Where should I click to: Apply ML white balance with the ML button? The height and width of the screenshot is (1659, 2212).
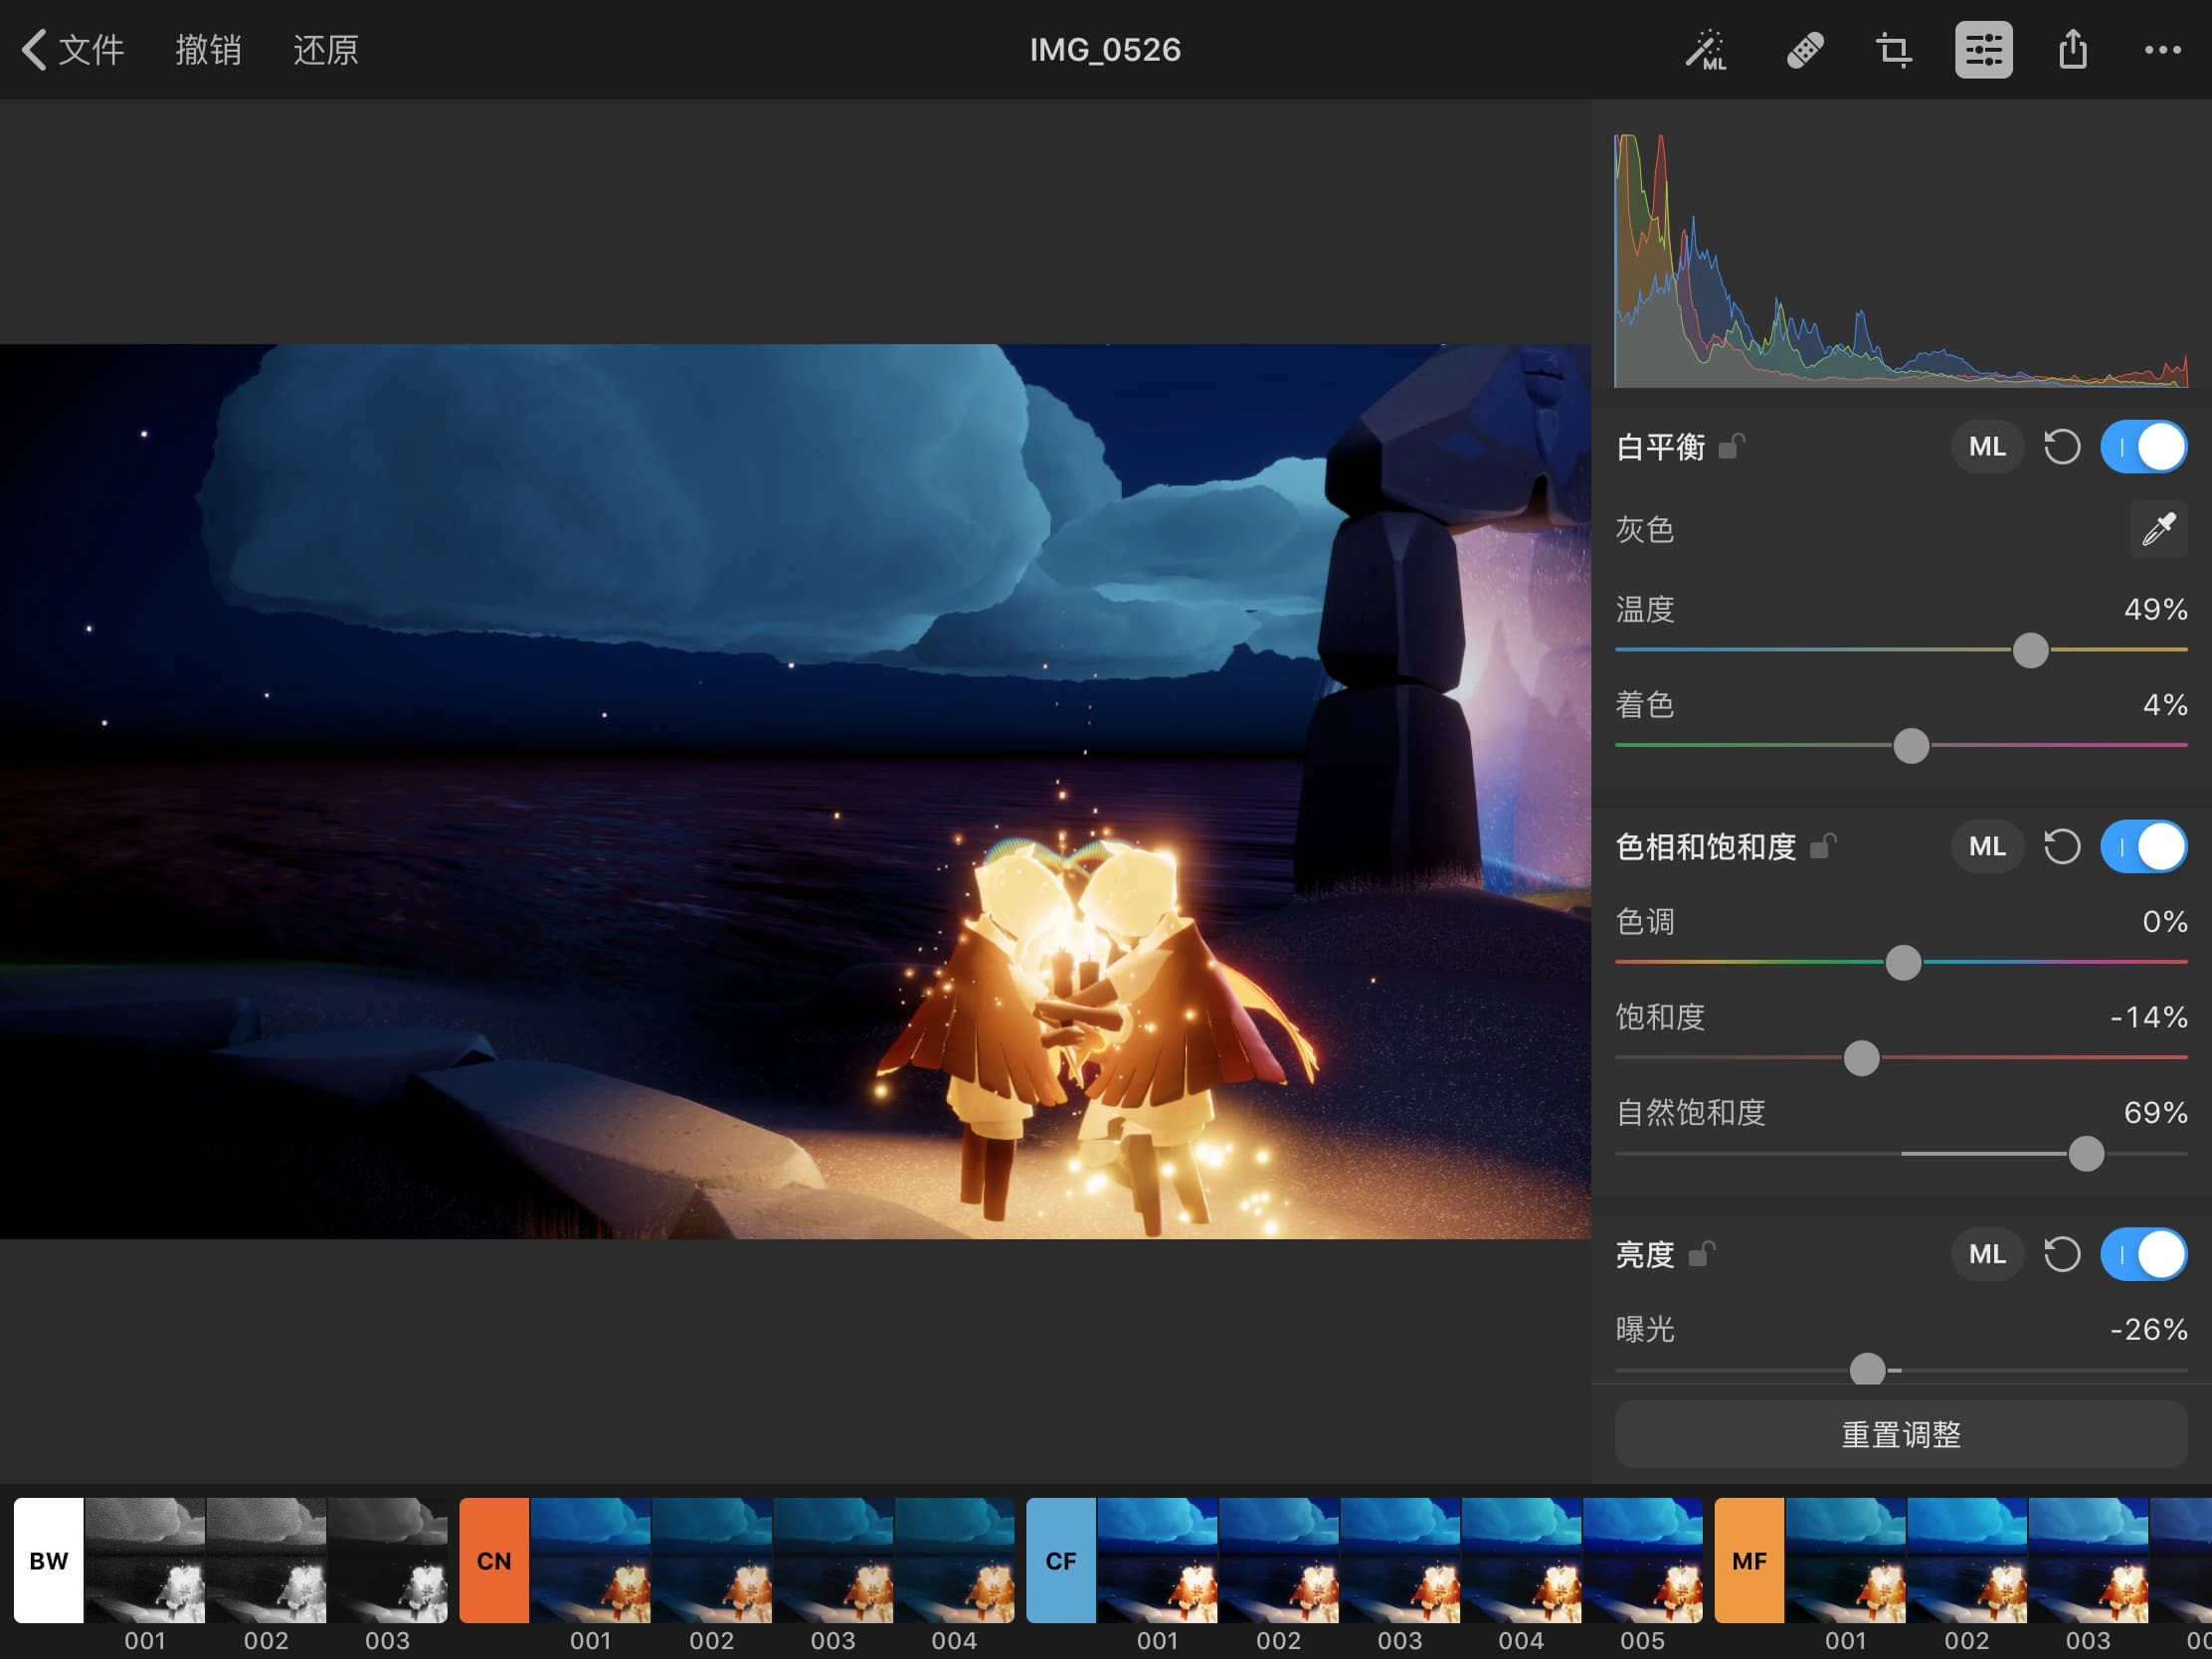[x=1987, y=446]
